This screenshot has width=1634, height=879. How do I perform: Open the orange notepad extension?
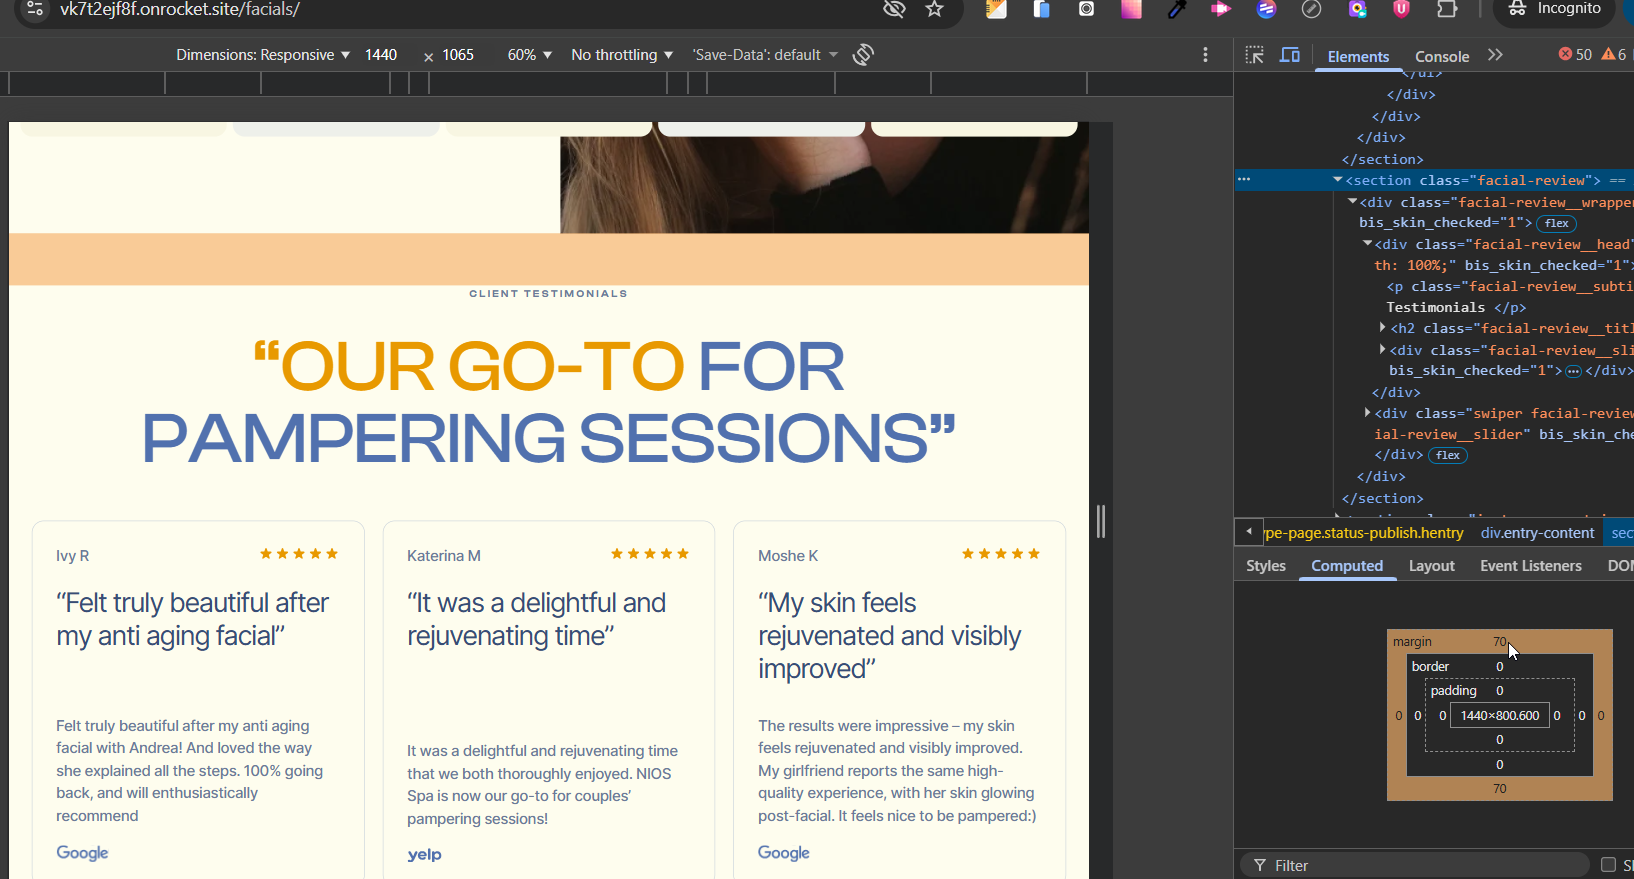(x=996, y=9)
